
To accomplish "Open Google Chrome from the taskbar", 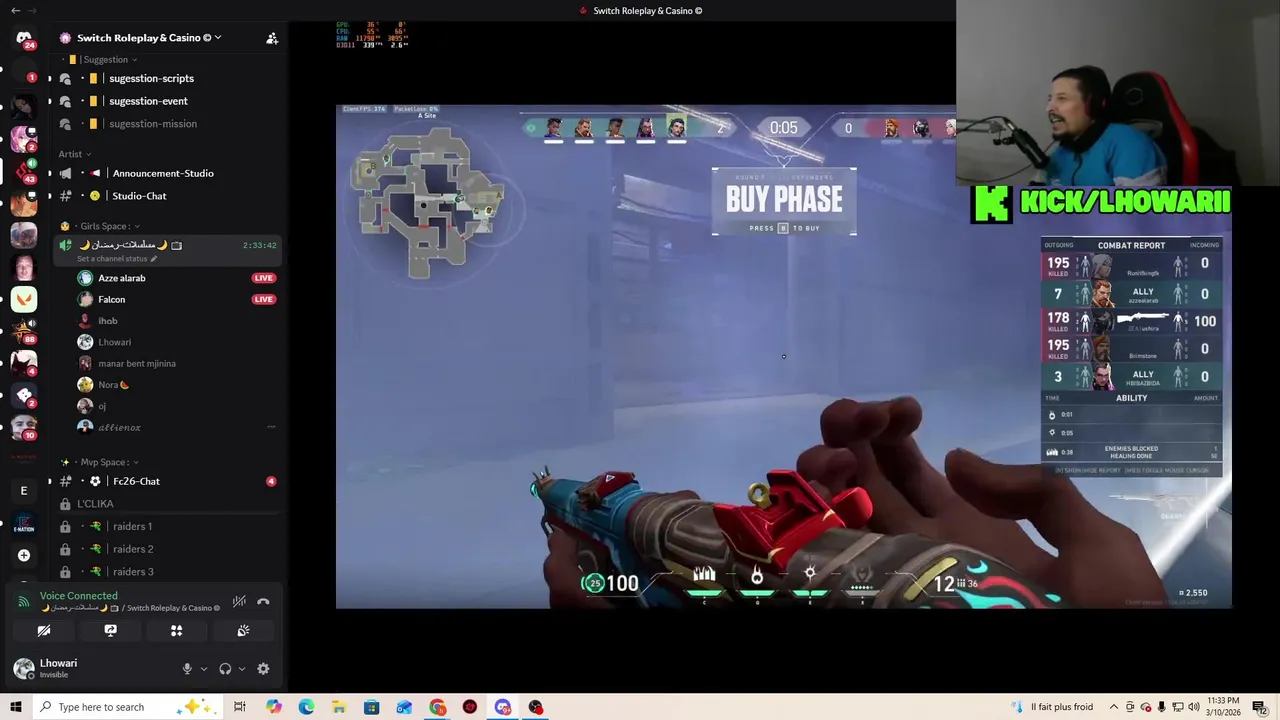I will click(438, 707).
